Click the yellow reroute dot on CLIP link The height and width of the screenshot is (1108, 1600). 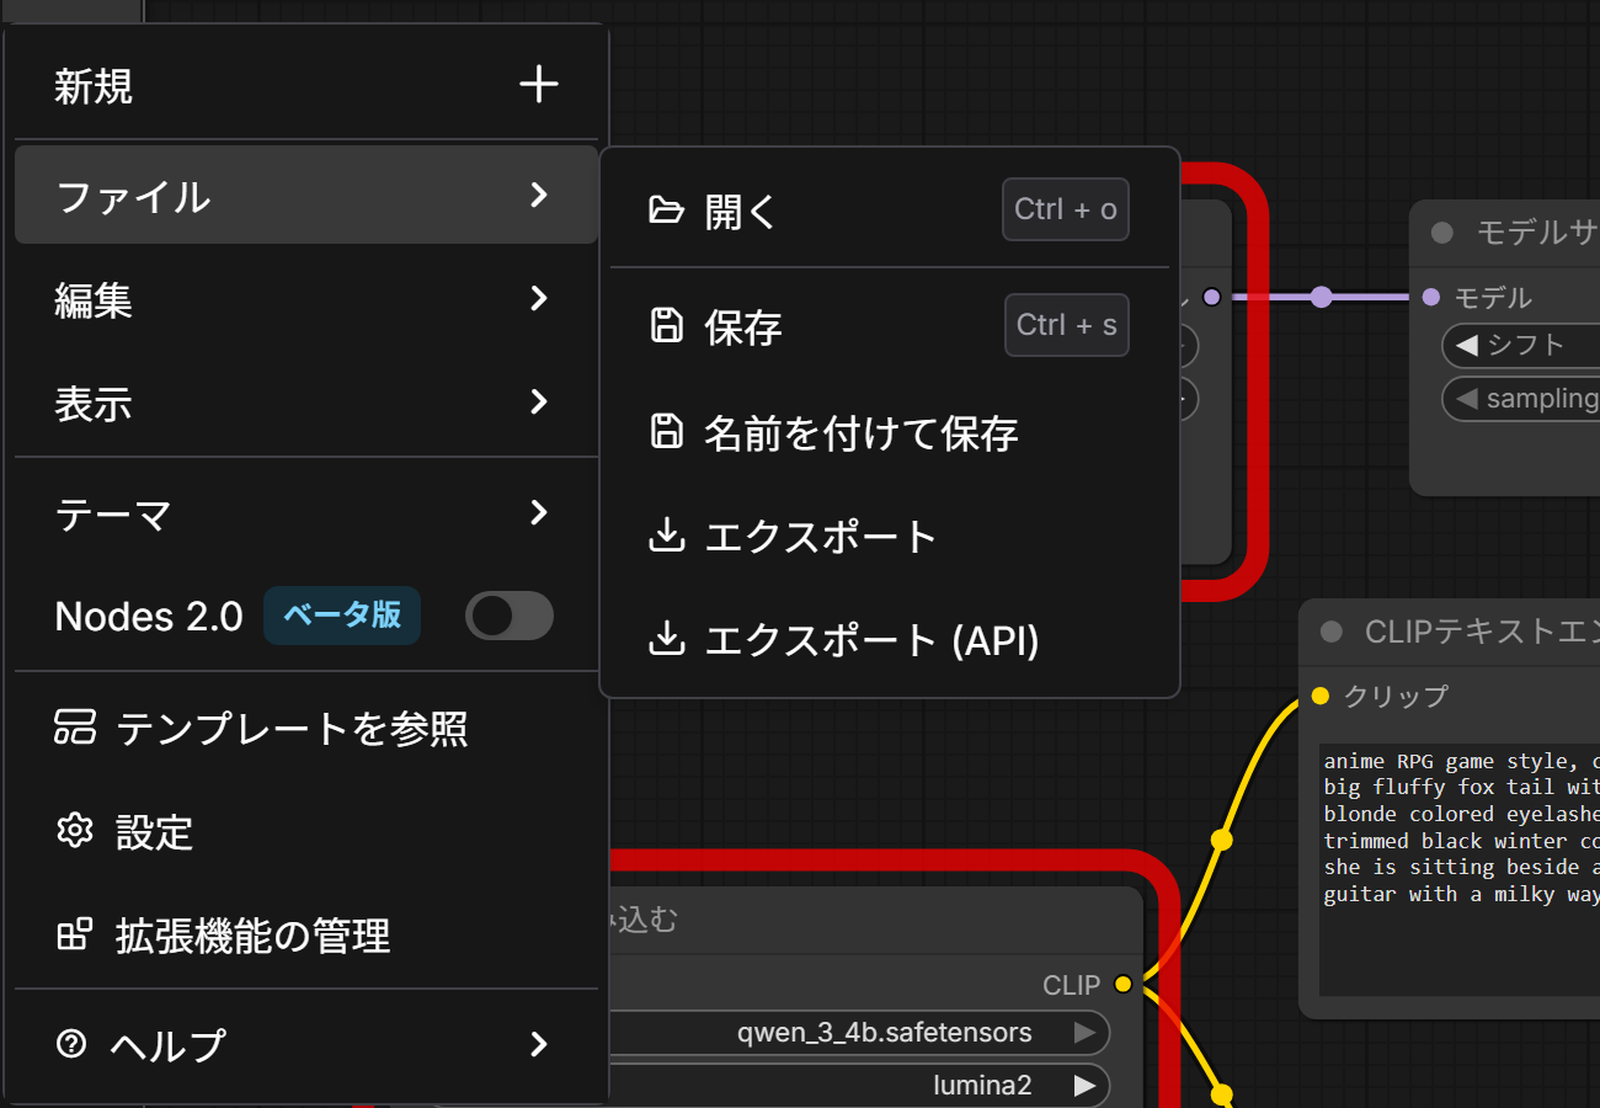pyautogui.click(x=1221, y=839)
